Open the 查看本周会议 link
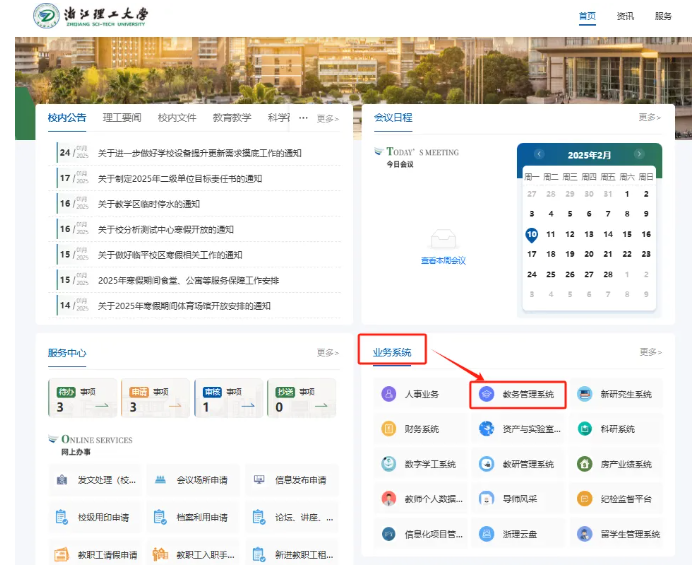 click(442, 261)
